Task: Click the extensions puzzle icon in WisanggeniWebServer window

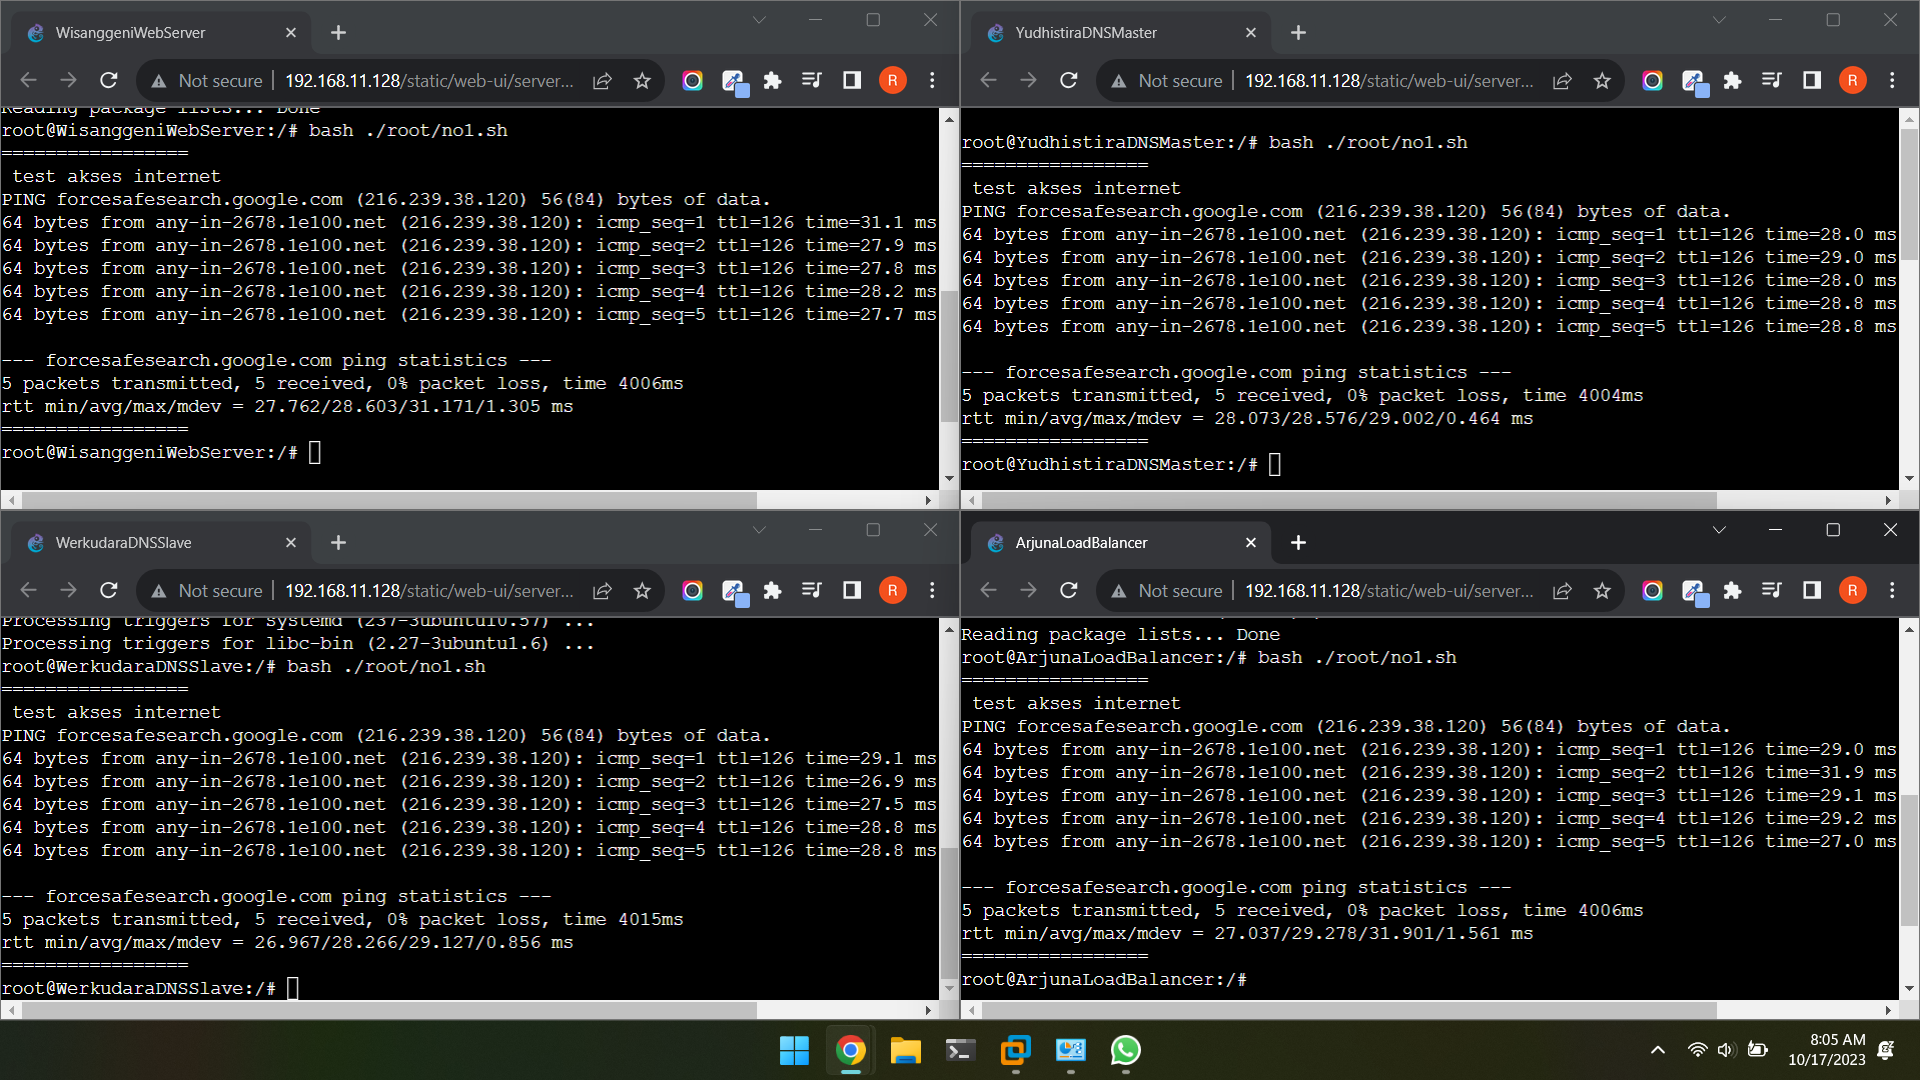Action: tap(772, 80)
